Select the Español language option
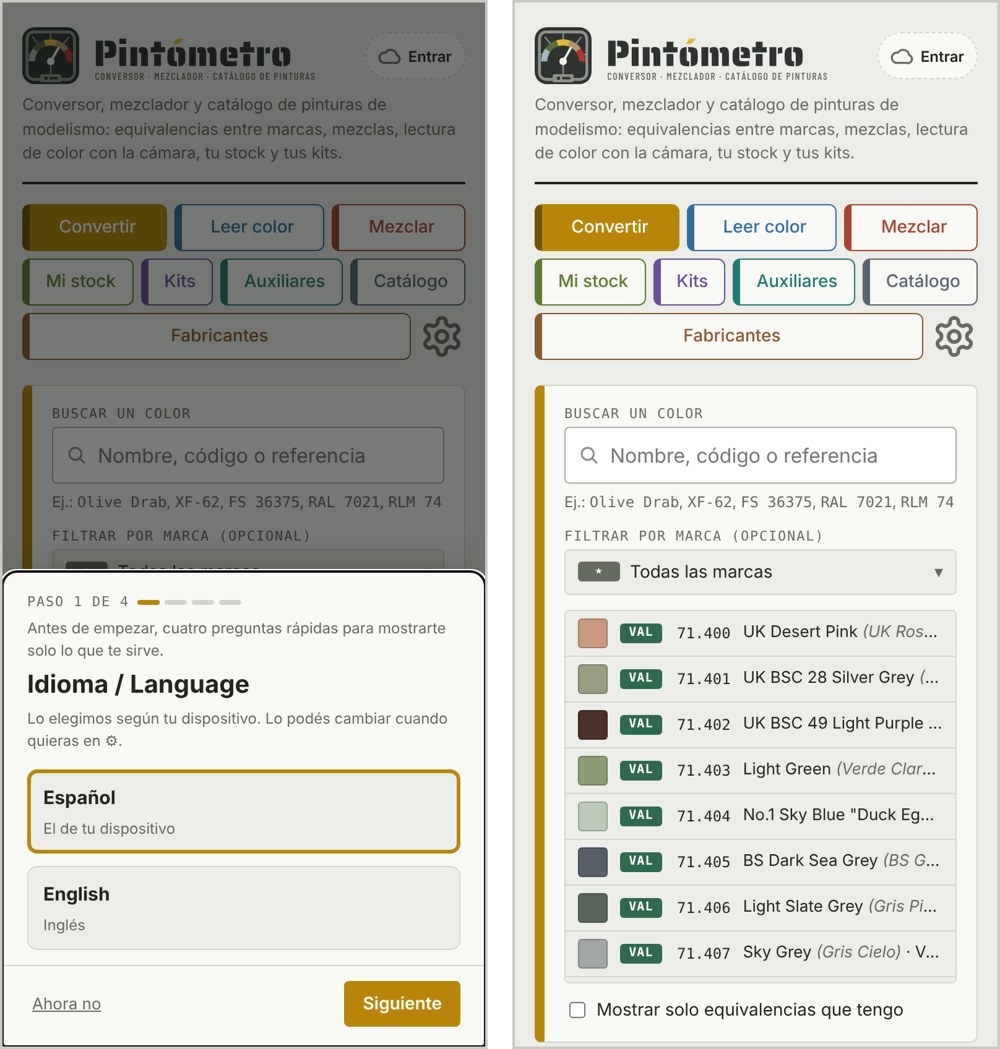 [243, 812]
